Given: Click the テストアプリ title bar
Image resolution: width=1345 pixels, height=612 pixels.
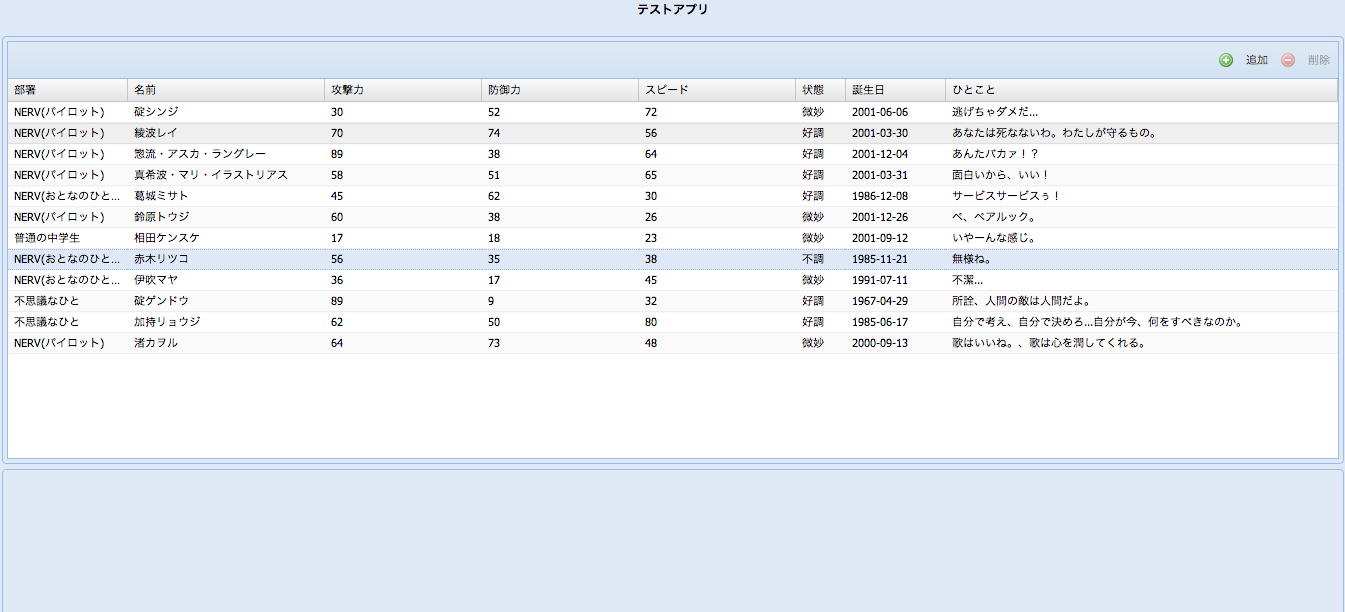Looking at the screenshot, I should 672,10.
